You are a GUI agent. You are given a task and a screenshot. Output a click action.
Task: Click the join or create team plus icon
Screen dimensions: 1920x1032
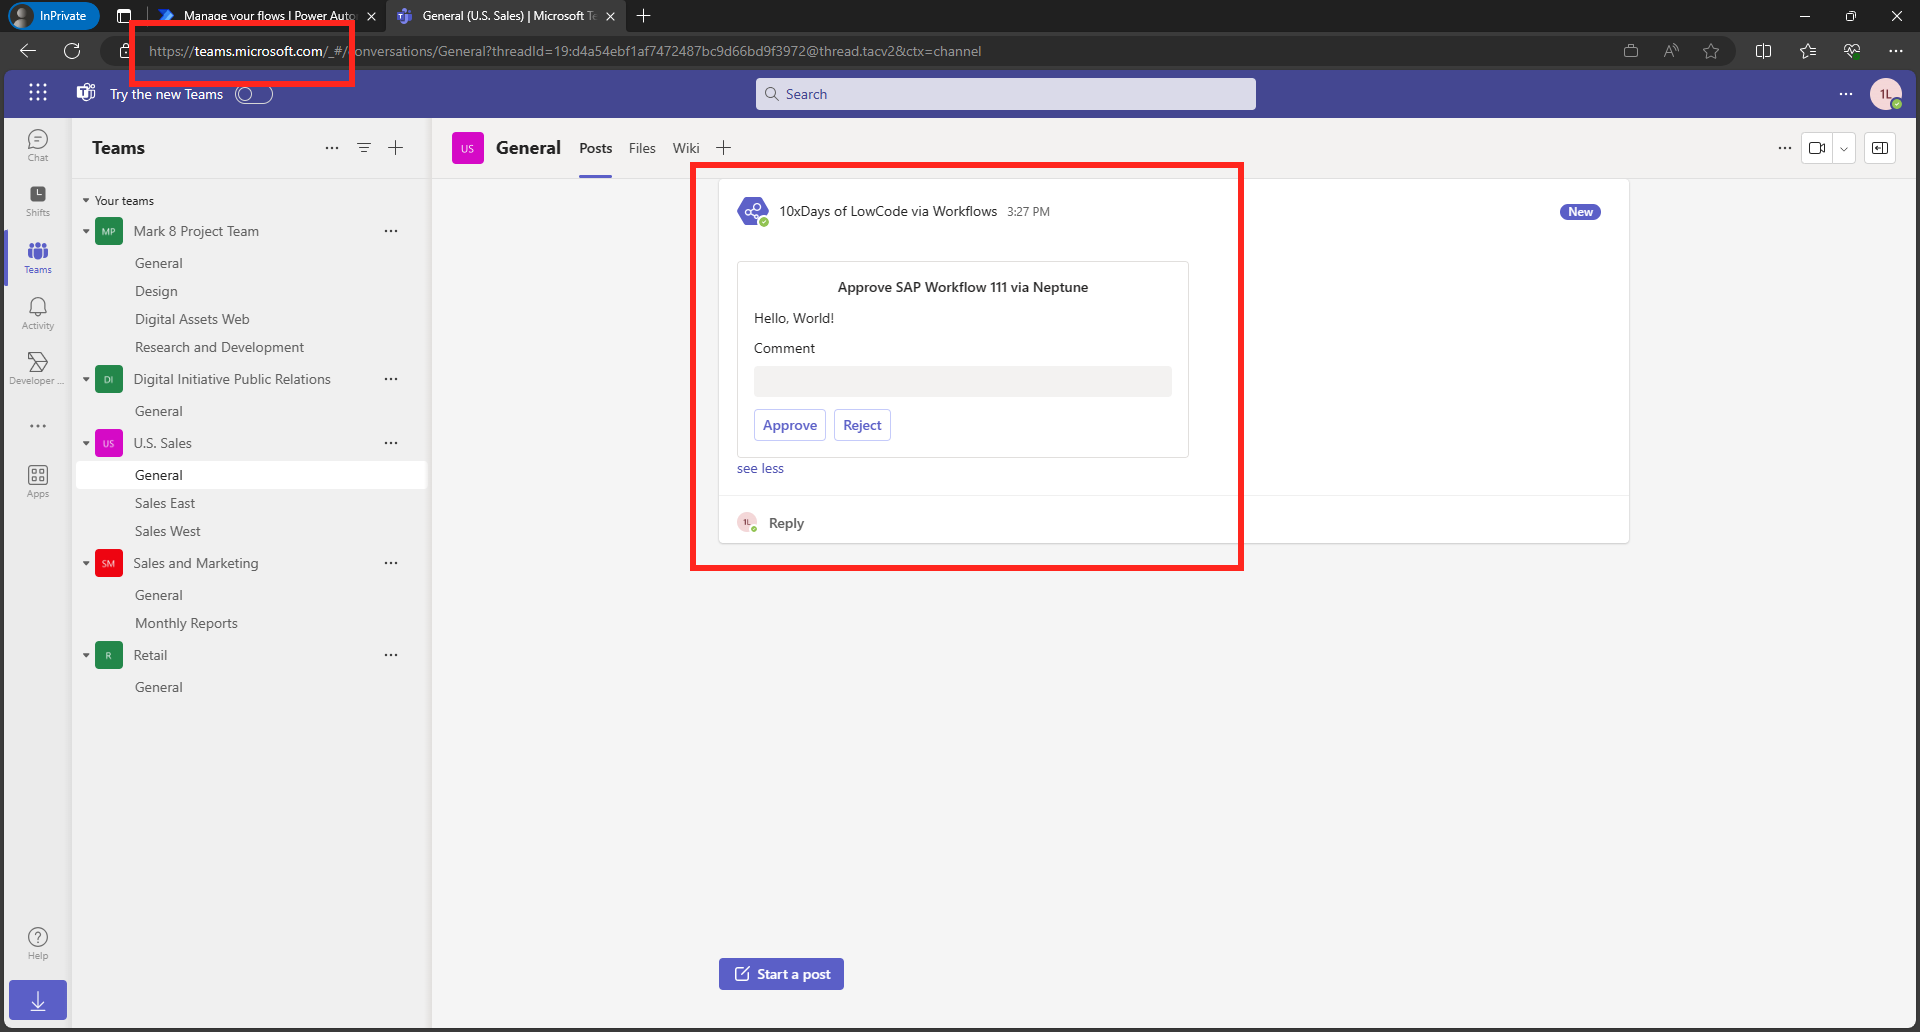396,148
